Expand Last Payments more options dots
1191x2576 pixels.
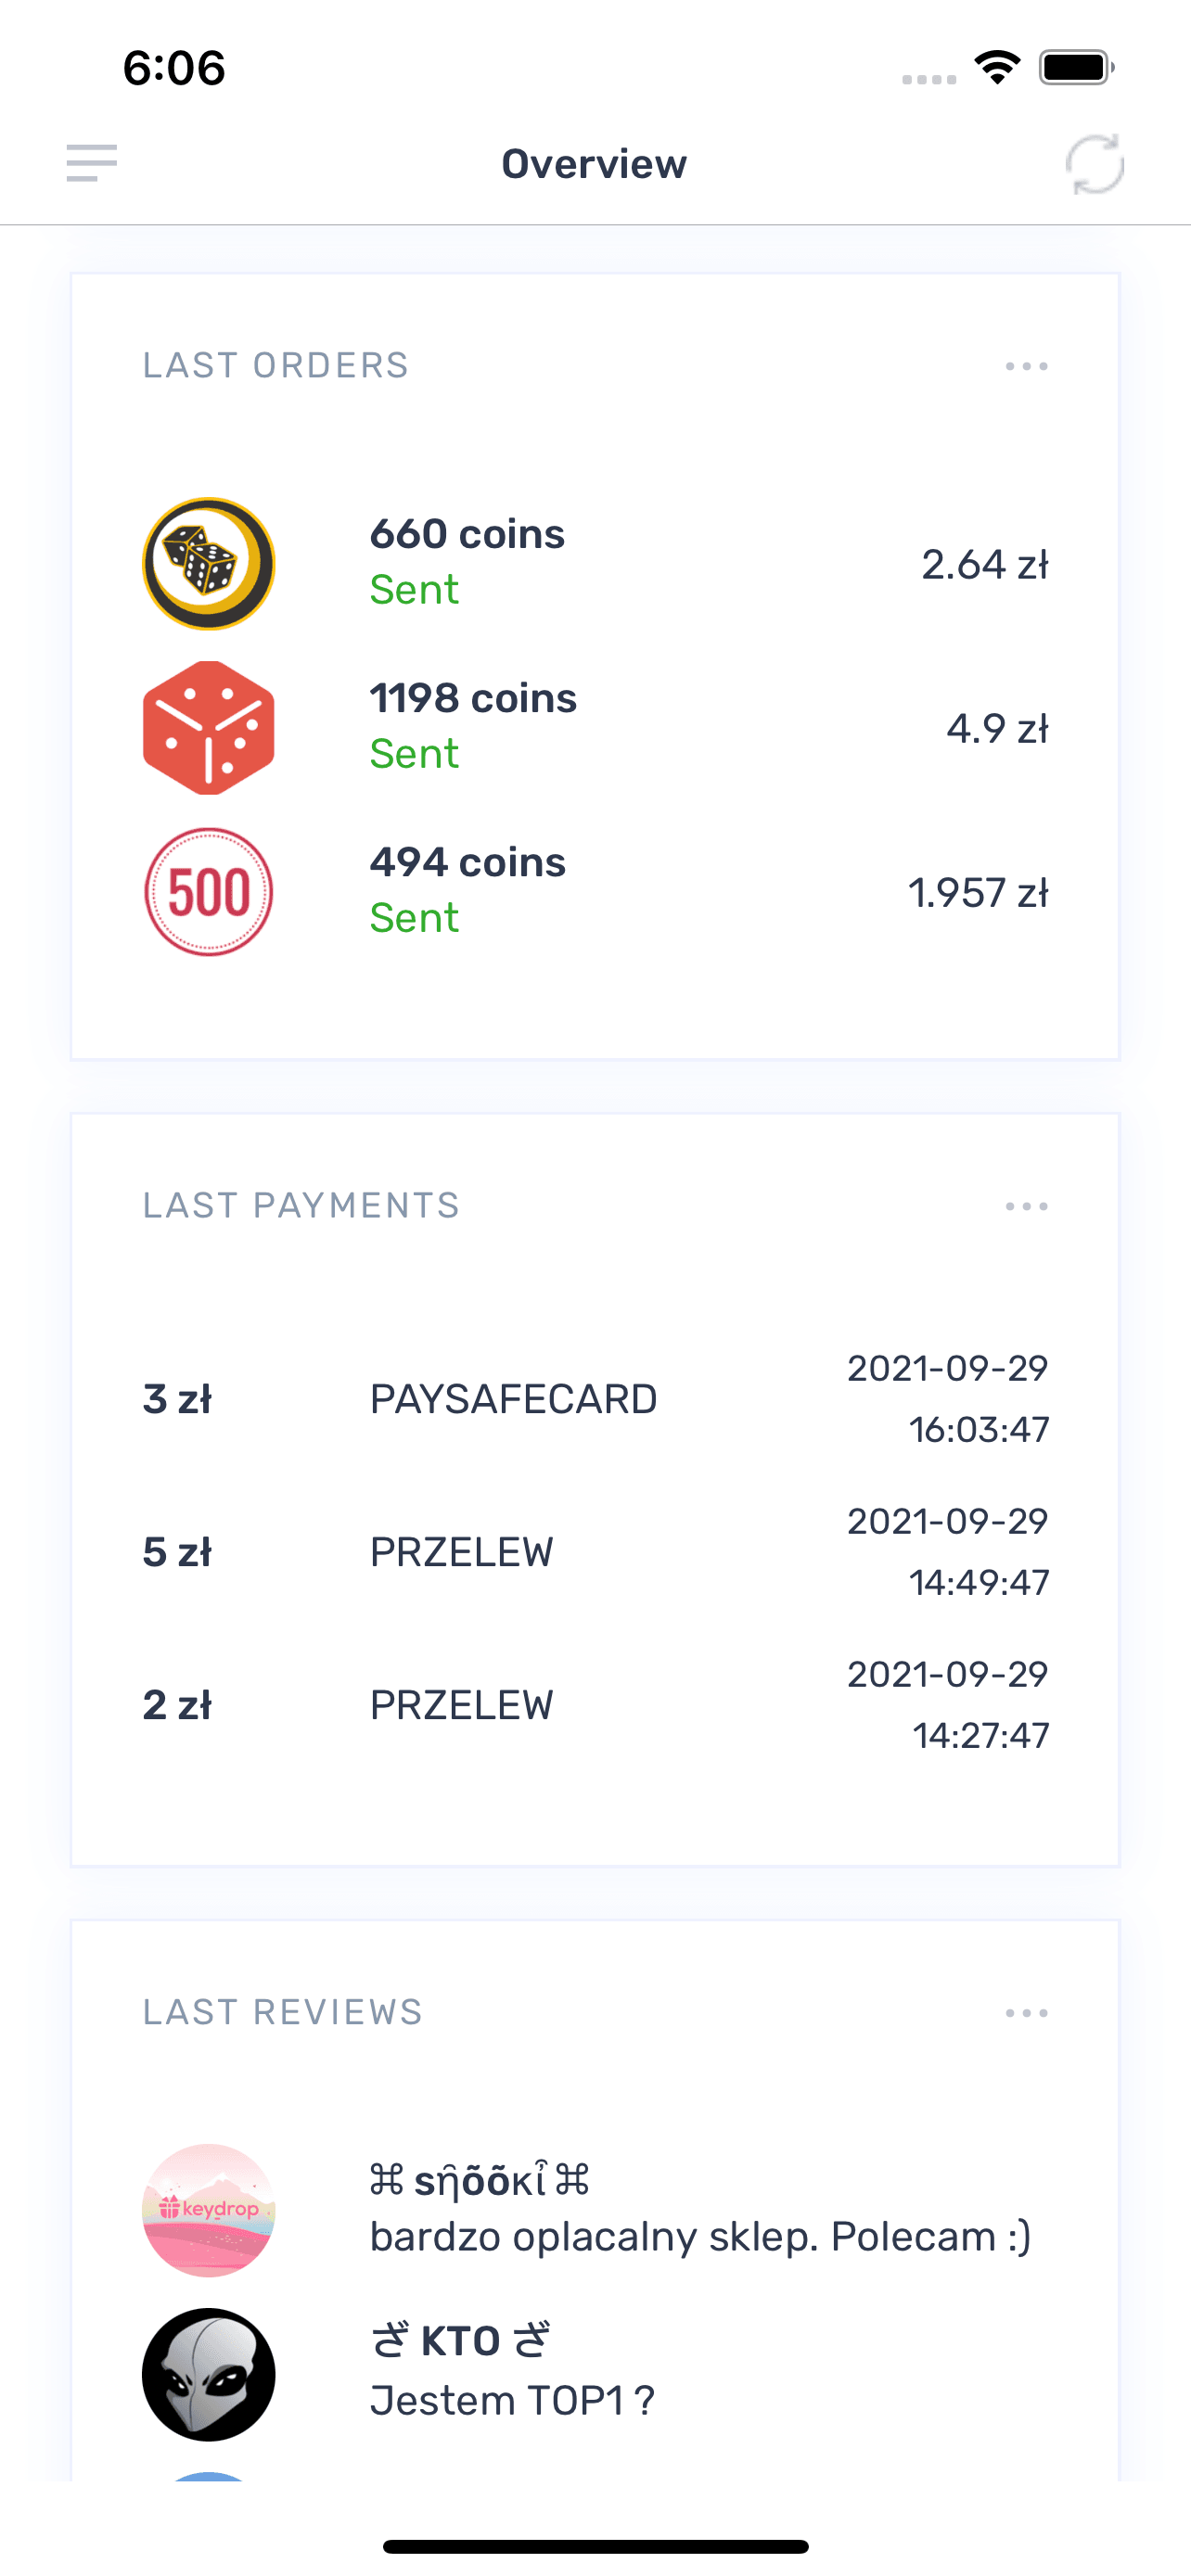click(1026, 1206)
